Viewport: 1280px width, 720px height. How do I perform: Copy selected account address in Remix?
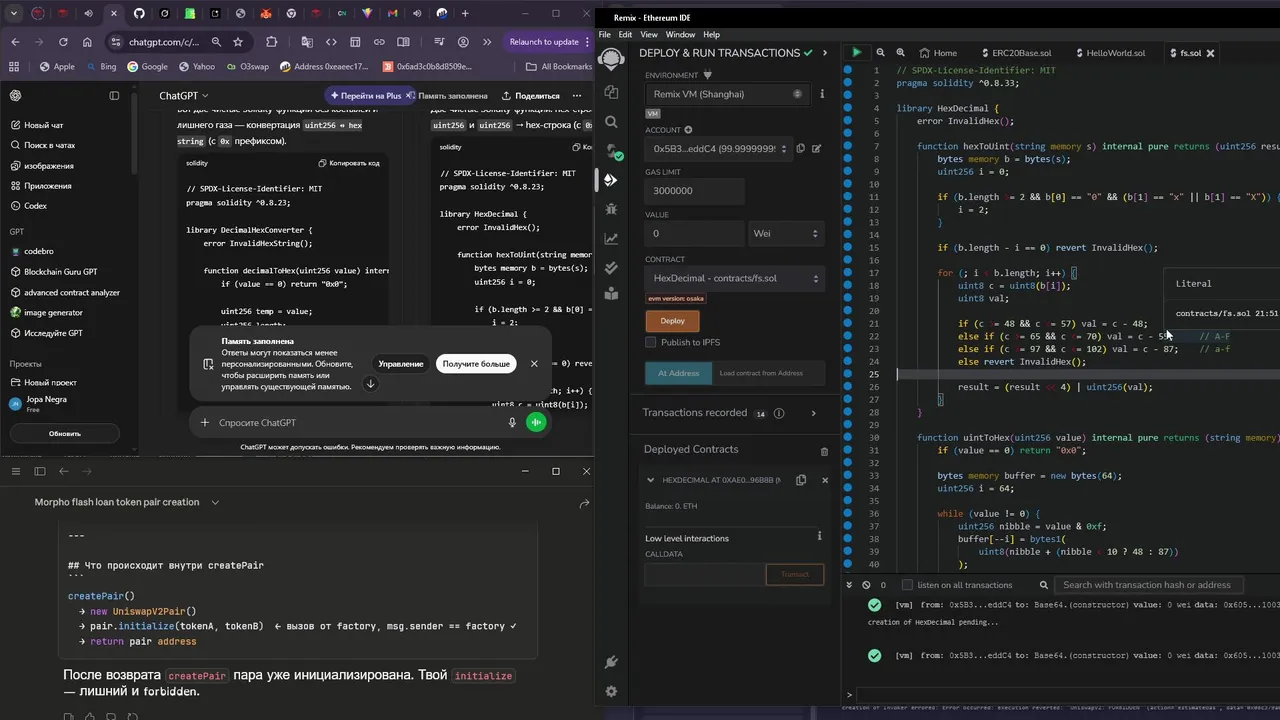tap(800, 148)
